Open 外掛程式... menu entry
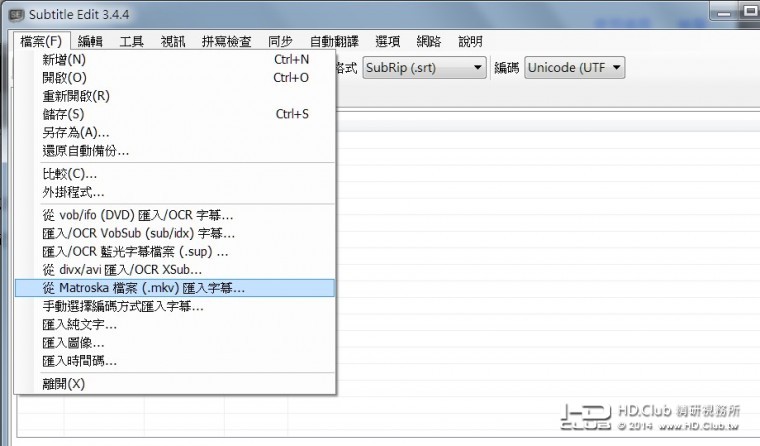This screenshot has height=446, width=760. (175, 192)
